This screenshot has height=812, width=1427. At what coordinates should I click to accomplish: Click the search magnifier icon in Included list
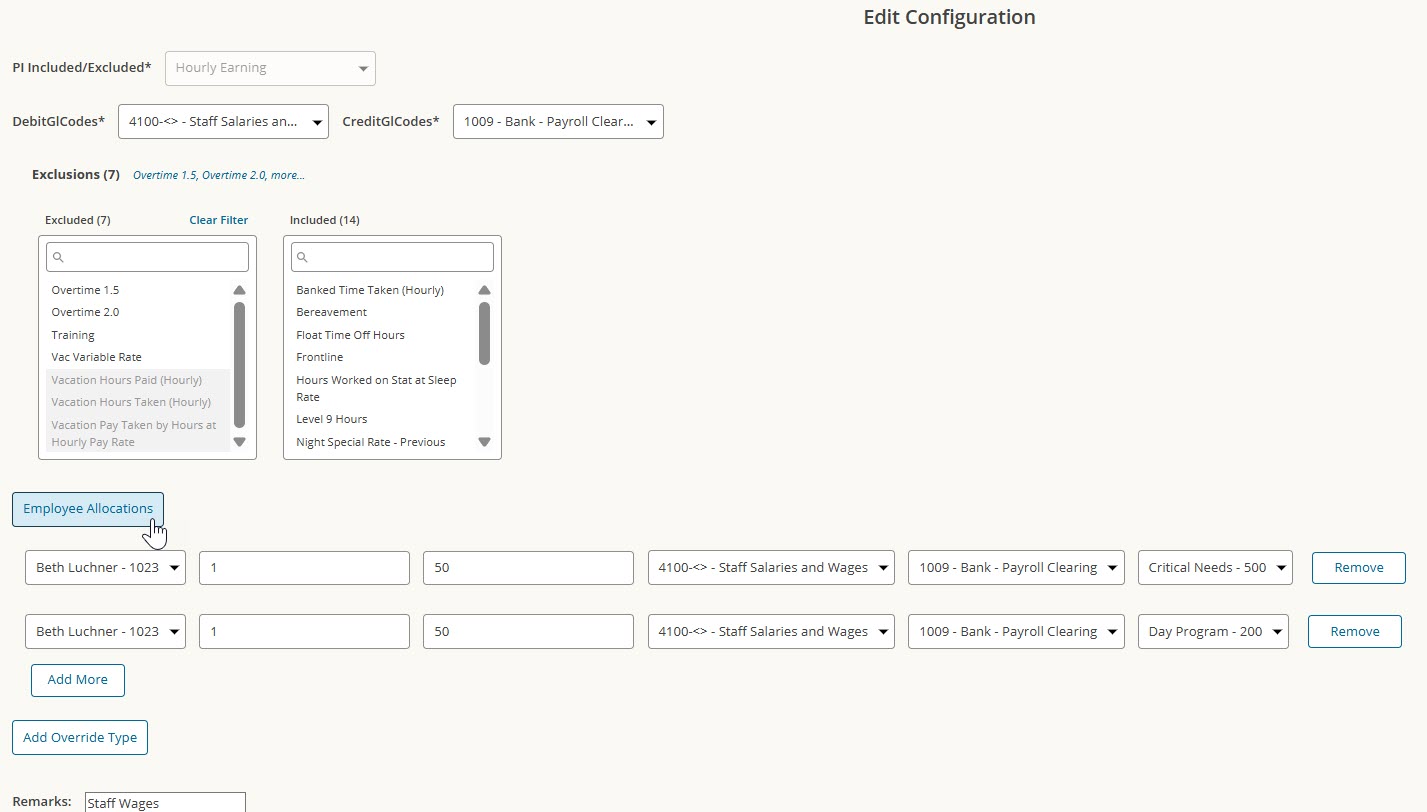(304, 258)
